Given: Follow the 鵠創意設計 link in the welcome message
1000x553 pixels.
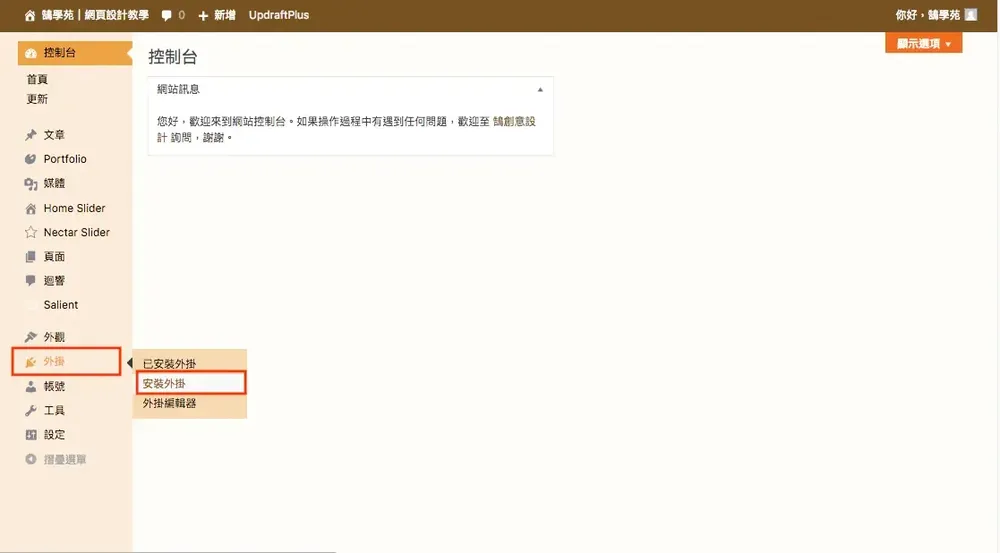Looking at the screenshot, I should coord(514,121).
